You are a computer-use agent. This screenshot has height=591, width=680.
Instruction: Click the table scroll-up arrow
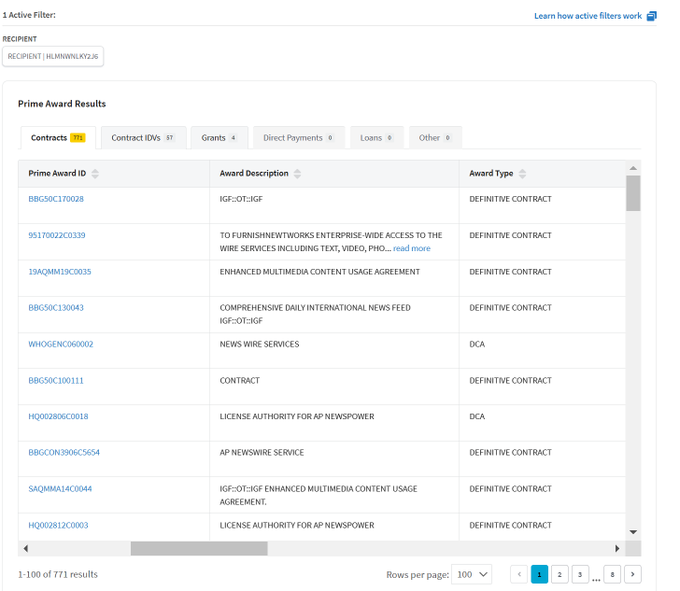click(633, 168)
